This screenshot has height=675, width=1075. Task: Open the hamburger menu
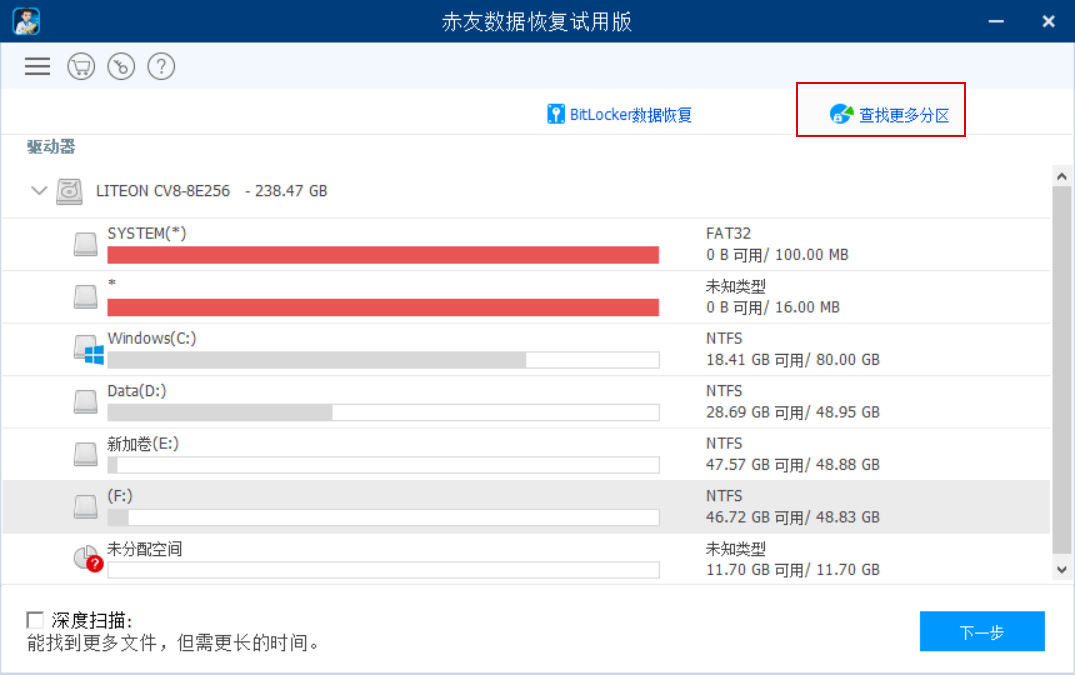pyautogui.click(x=37, y=66)
